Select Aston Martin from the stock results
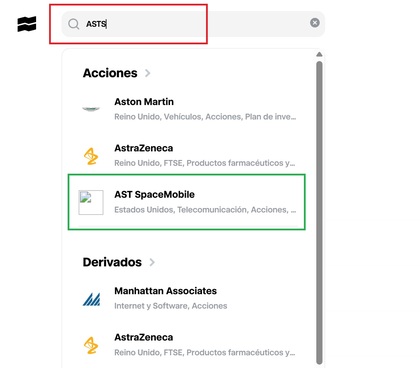Screen dimensions: 420x368 tap(189, 109)
